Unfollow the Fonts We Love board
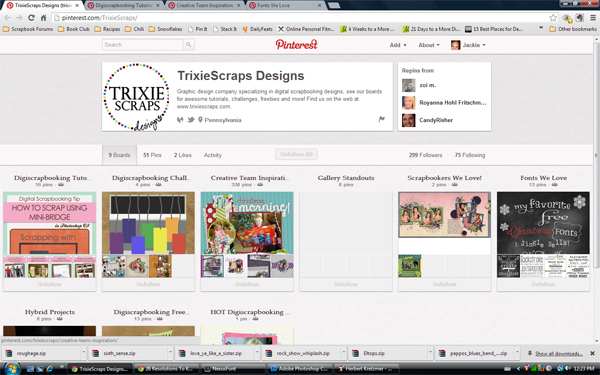The height and width of the screenshot is (375, 600). [543, 284]
